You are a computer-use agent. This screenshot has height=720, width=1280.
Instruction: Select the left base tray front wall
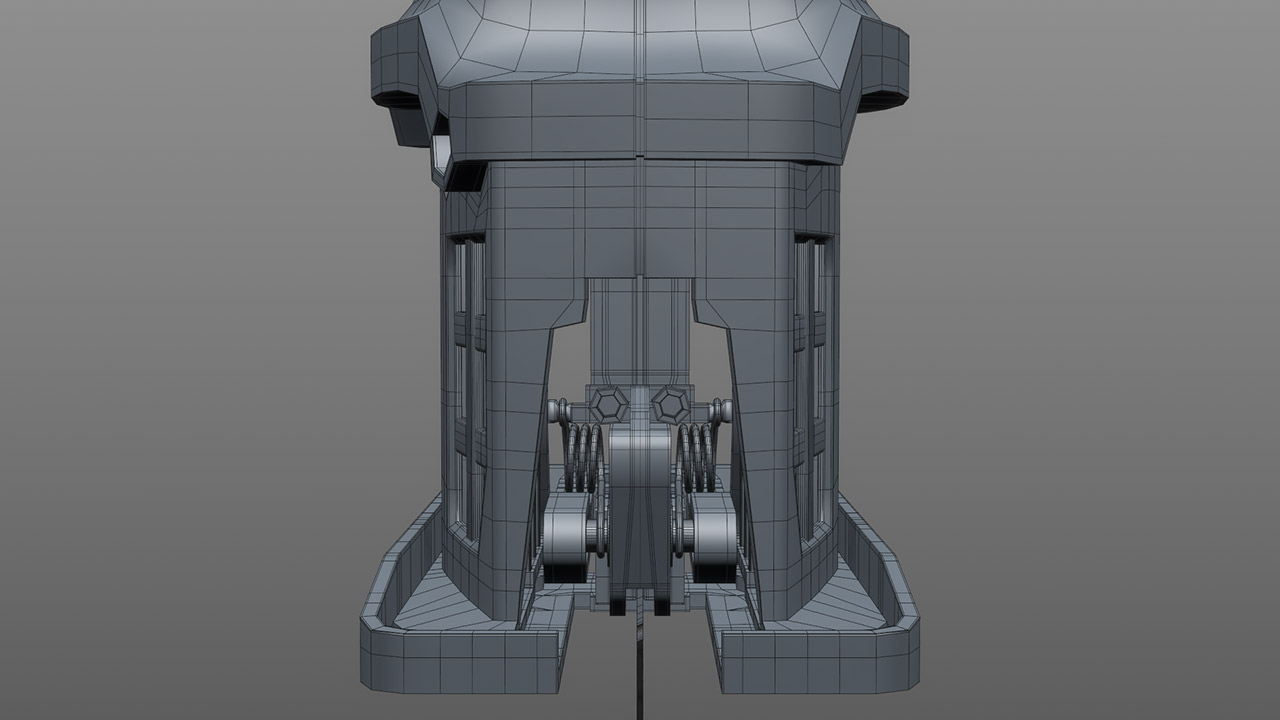coord(460,660)
